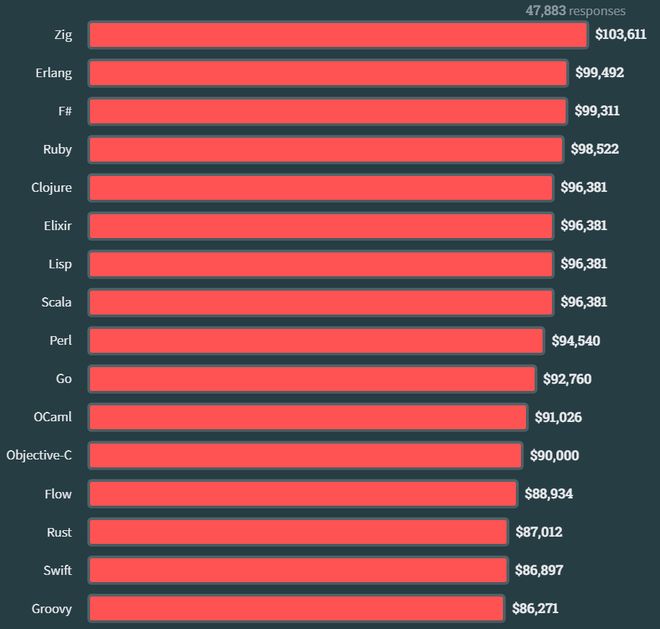Click the Zig salary bar
The height and width of the screenshot is (629, 660).
point(338,35)
